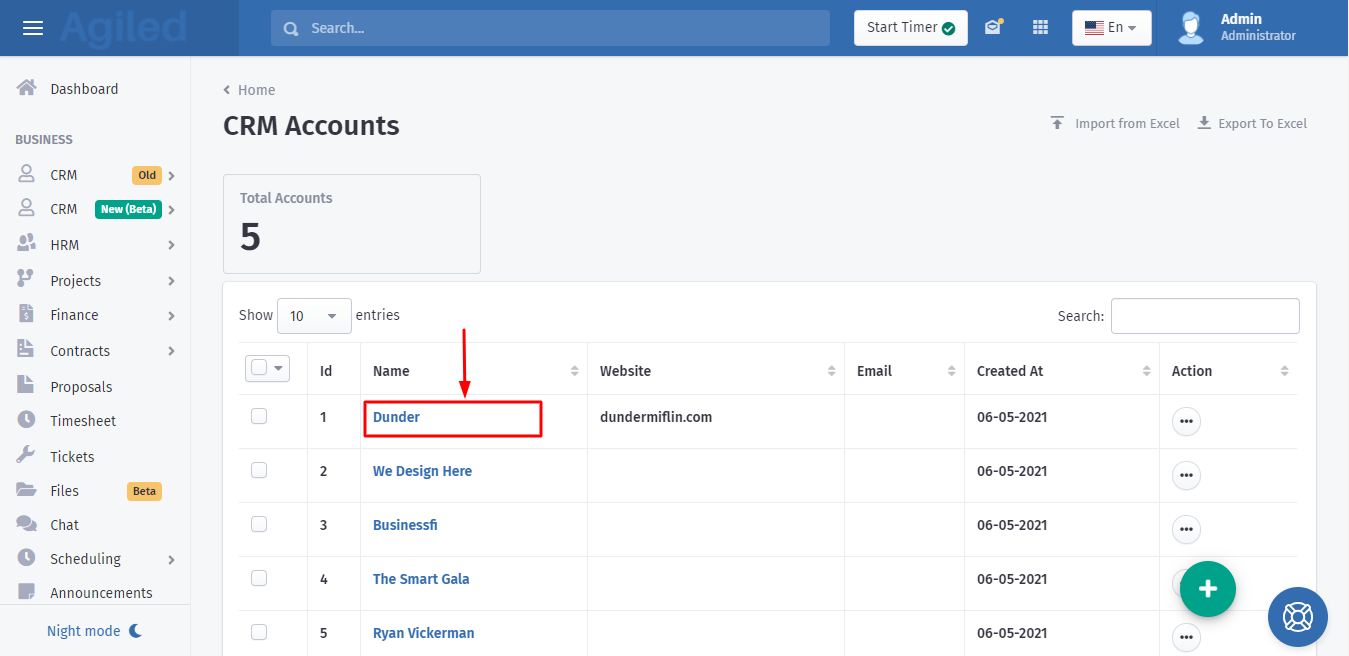The height and width of the screenshot is (656, 1349).
Task: Open the hamburger menu icon
Action: click(x=33, y=28)
